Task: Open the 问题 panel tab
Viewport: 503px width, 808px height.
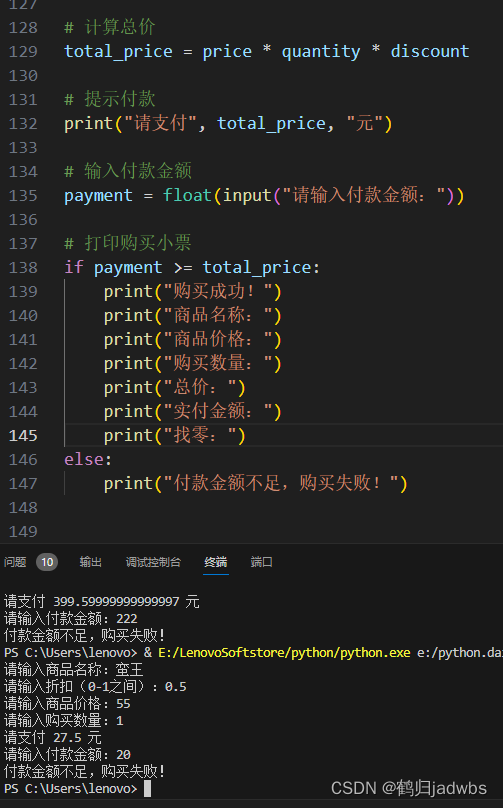Action: click(15, 562)
